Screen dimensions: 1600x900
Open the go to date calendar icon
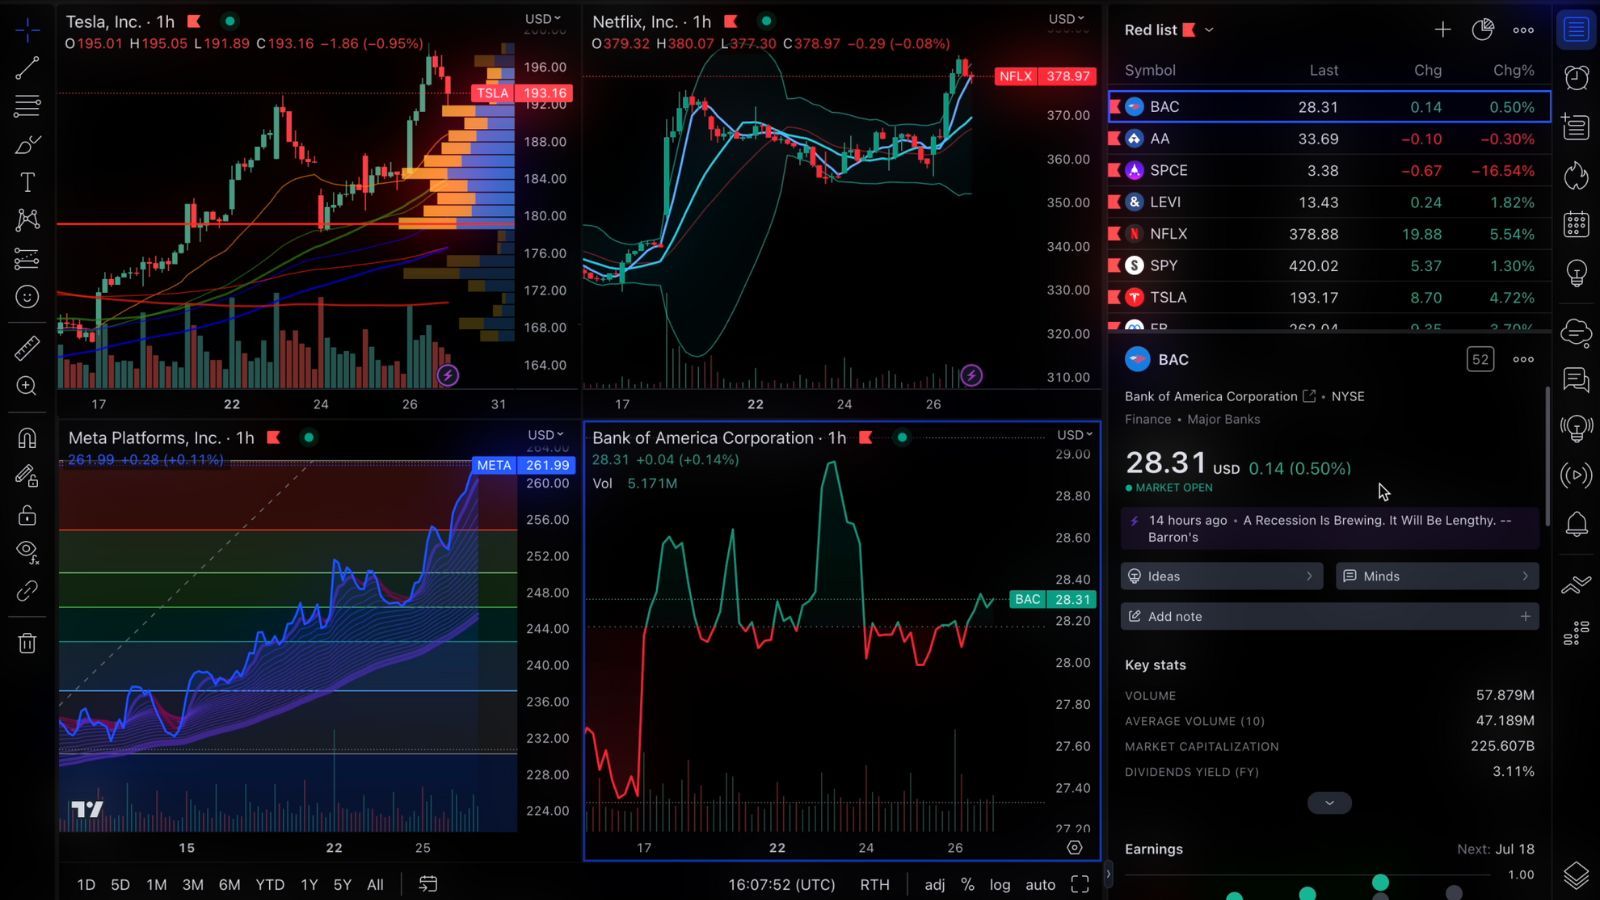click(428, 884)
